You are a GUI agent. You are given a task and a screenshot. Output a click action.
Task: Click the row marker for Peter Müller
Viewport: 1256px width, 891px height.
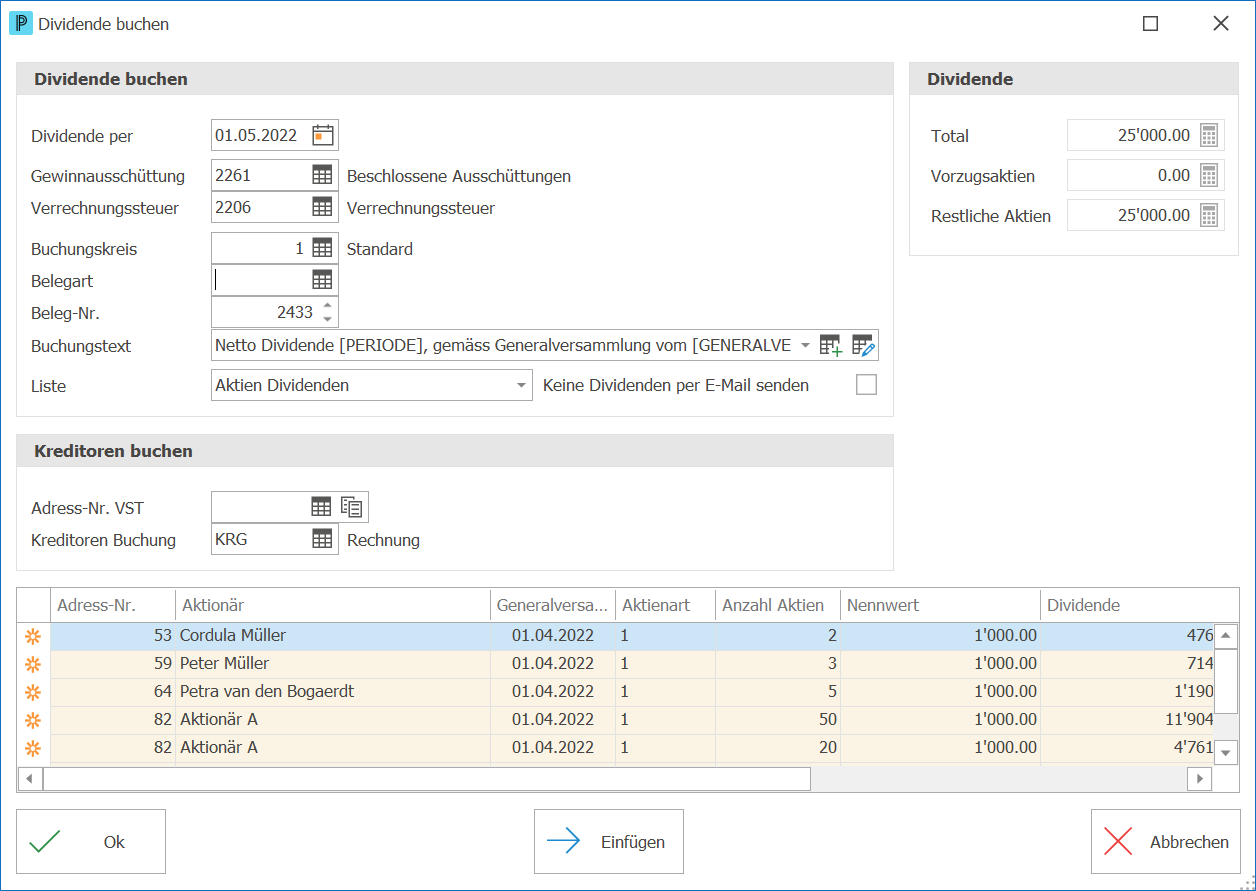pyautogui.click(x=33, y=664)
